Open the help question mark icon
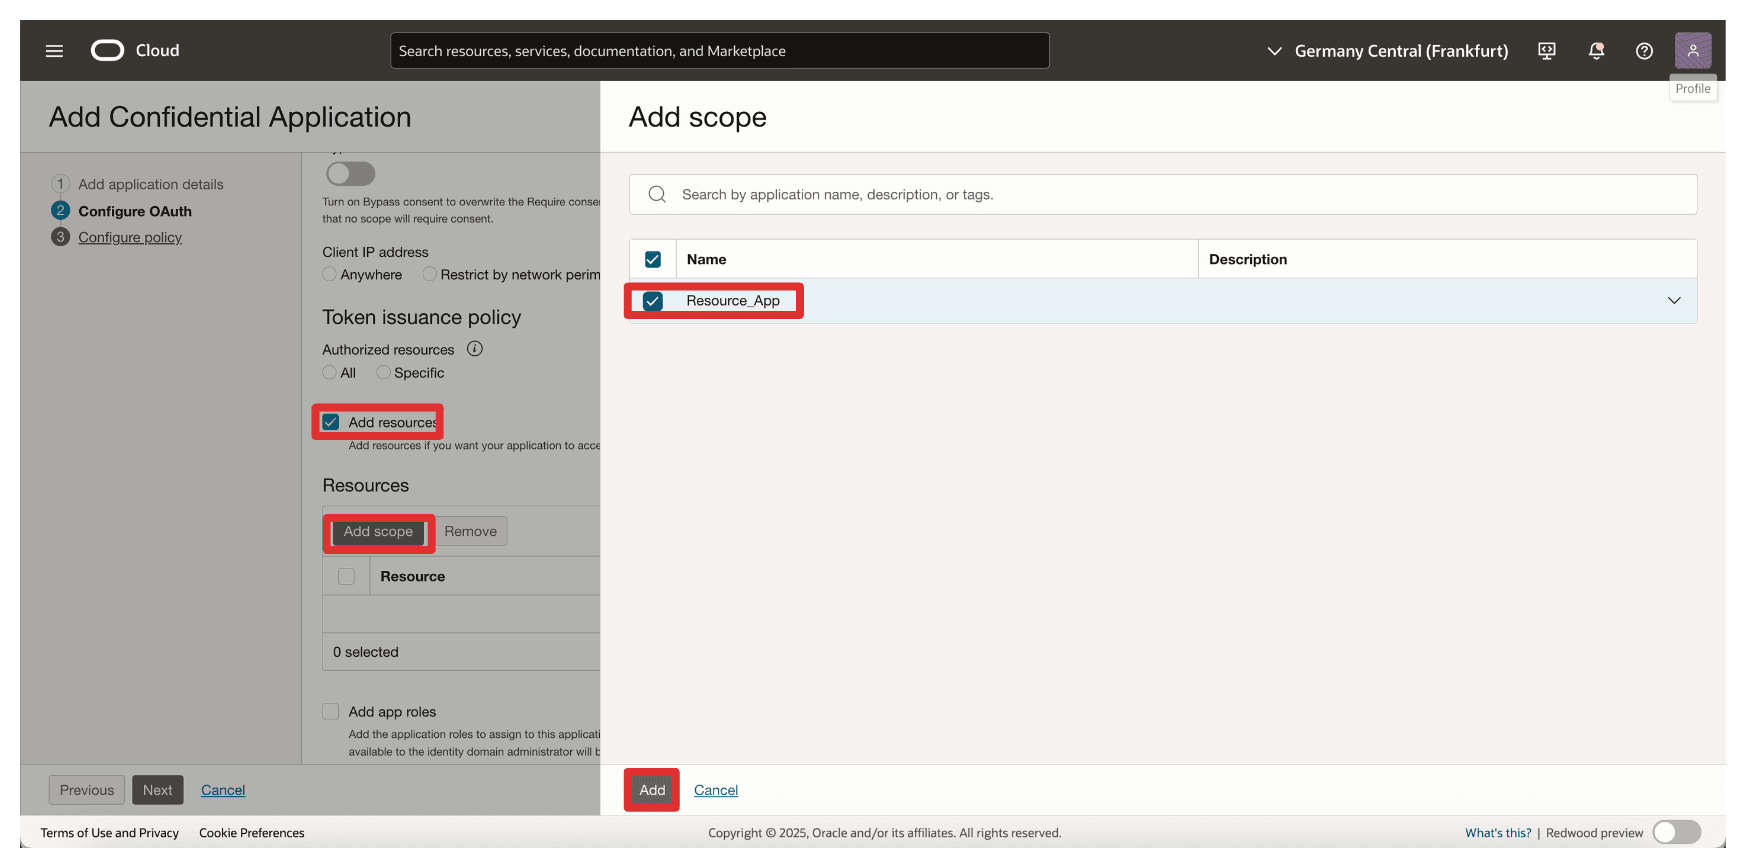The height and width of the screenshot is (868, 1745). (x=1644, y=51)
